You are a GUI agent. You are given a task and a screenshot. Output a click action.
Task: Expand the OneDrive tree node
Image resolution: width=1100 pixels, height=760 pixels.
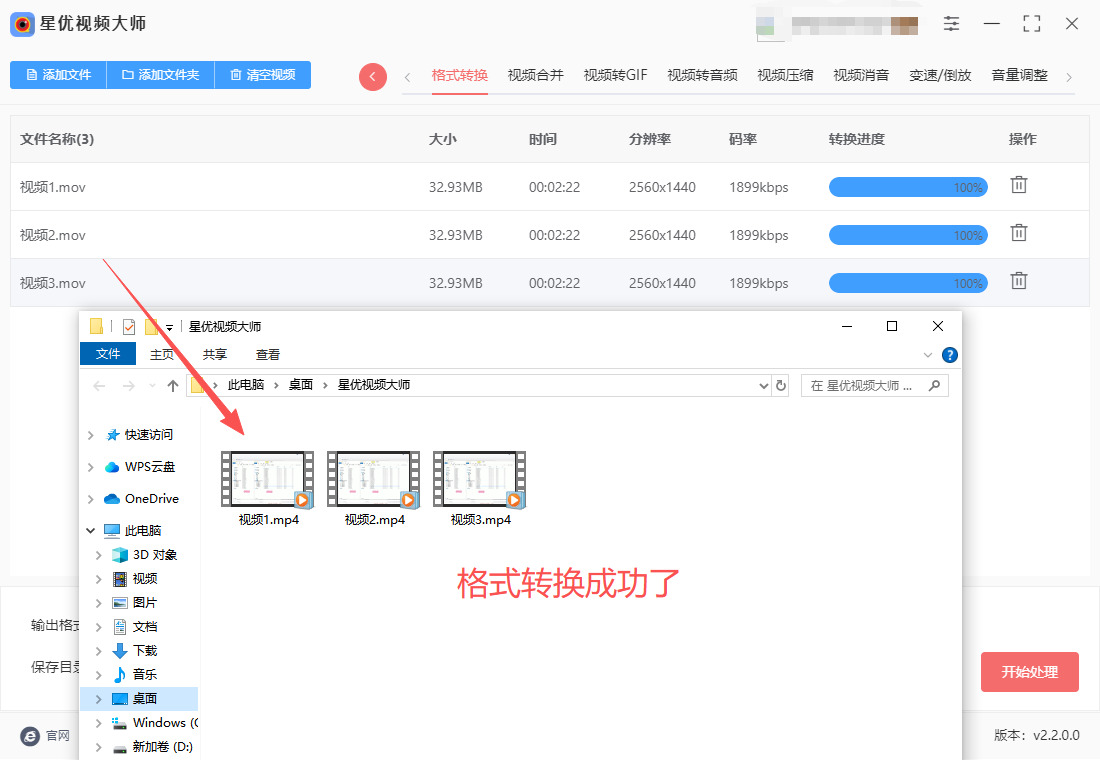click(91, 499)
